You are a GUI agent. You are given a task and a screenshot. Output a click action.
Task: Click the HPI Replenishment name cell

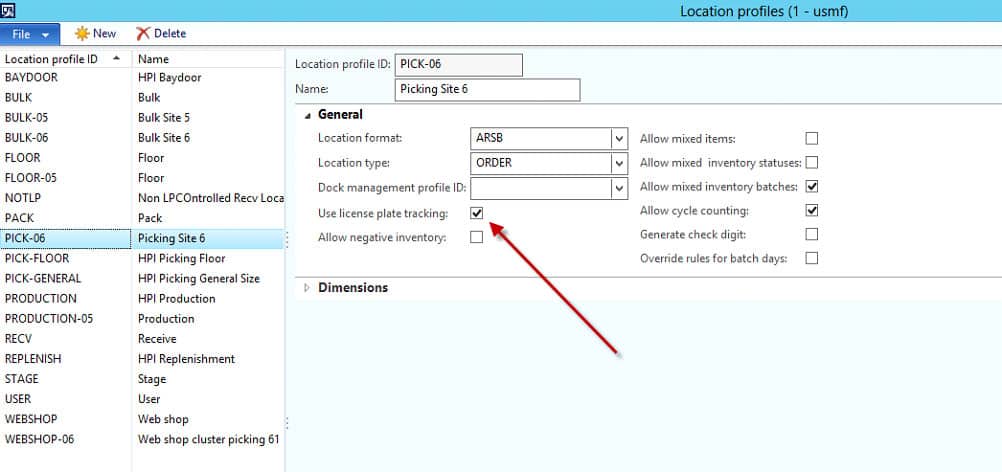tap(208, 359)
